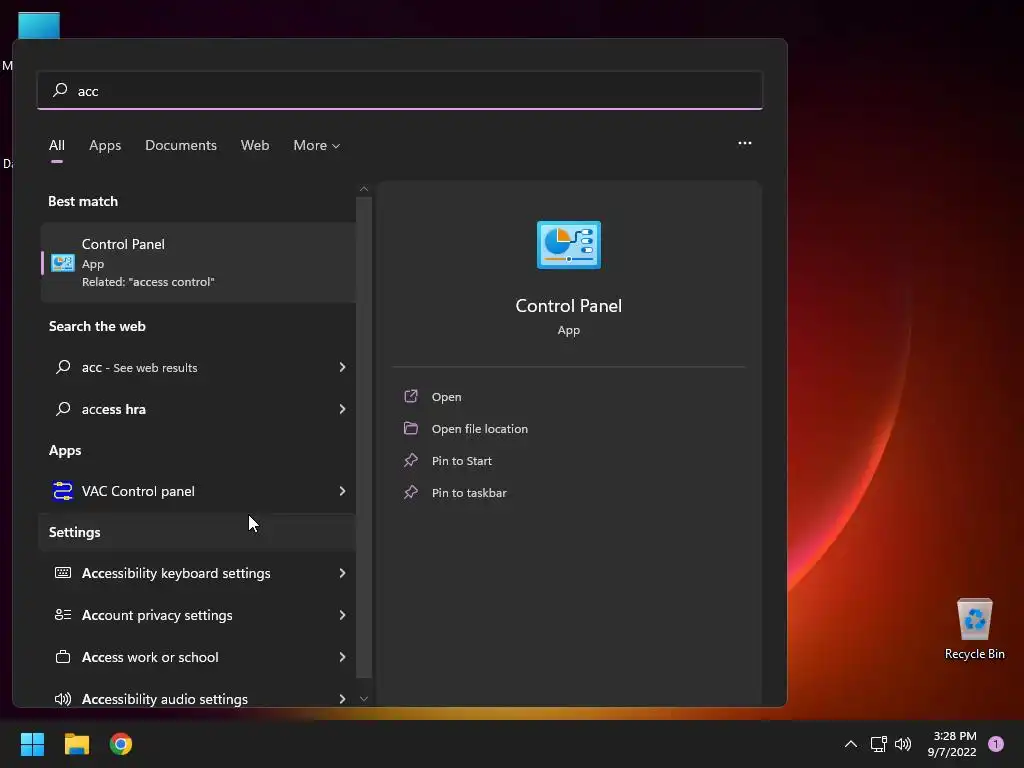Viewport: 1024px width, 768px height.
Task: Open the clock showing 3:28 PM
Action: point(952,744)
